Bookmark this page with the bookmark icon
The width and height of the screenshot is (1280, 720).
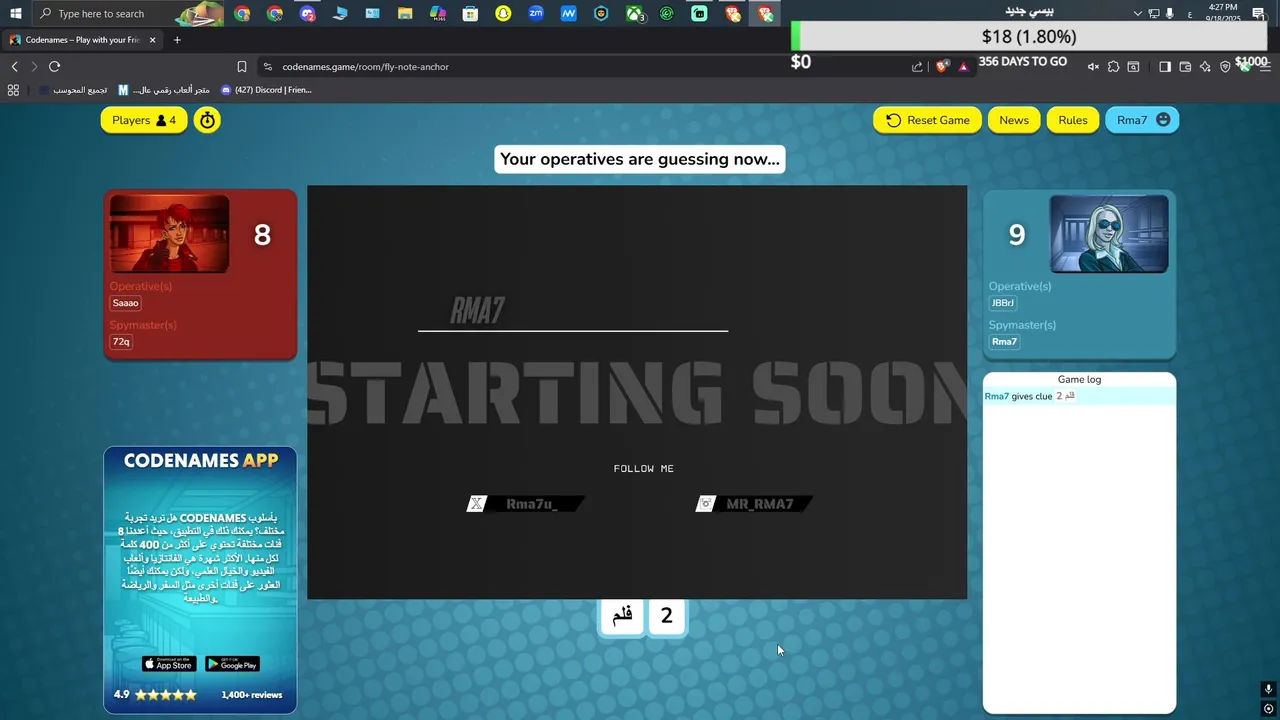point(242,67)
